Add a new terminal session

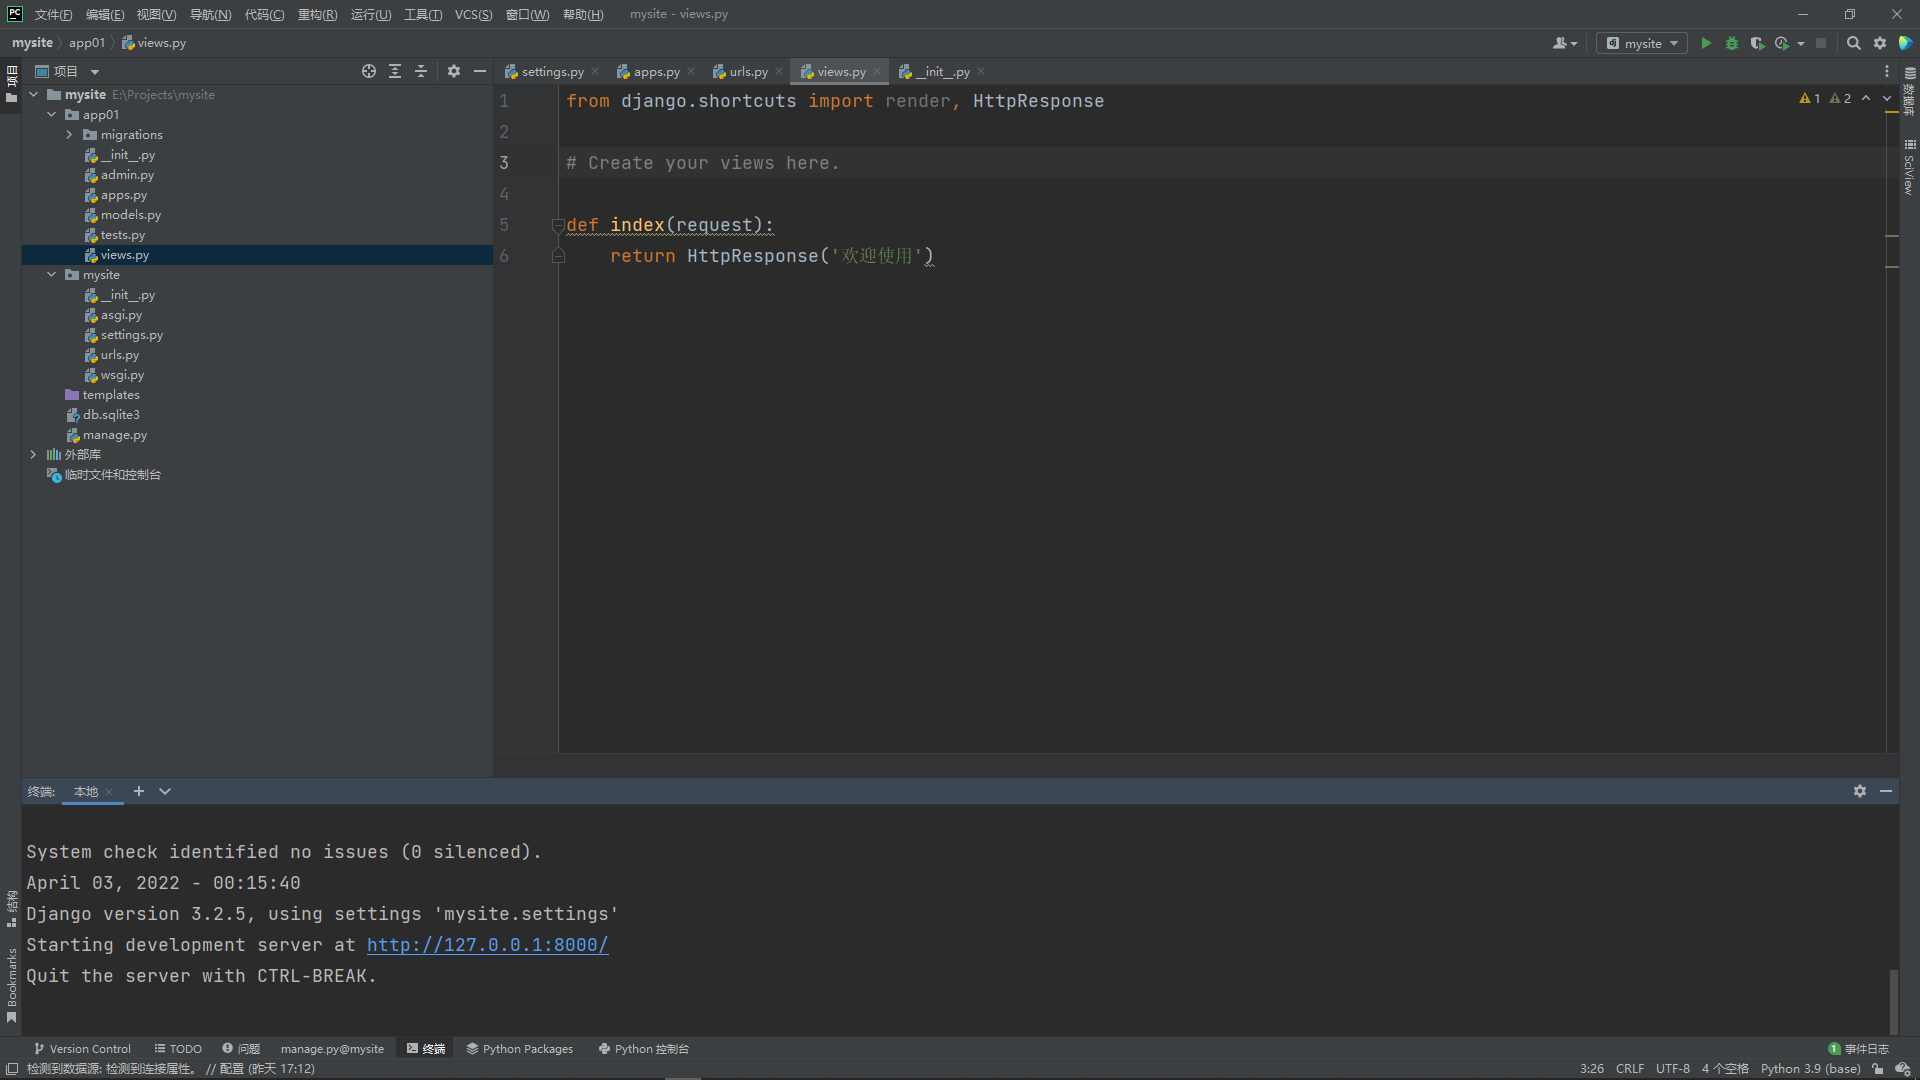pos(139,791)
